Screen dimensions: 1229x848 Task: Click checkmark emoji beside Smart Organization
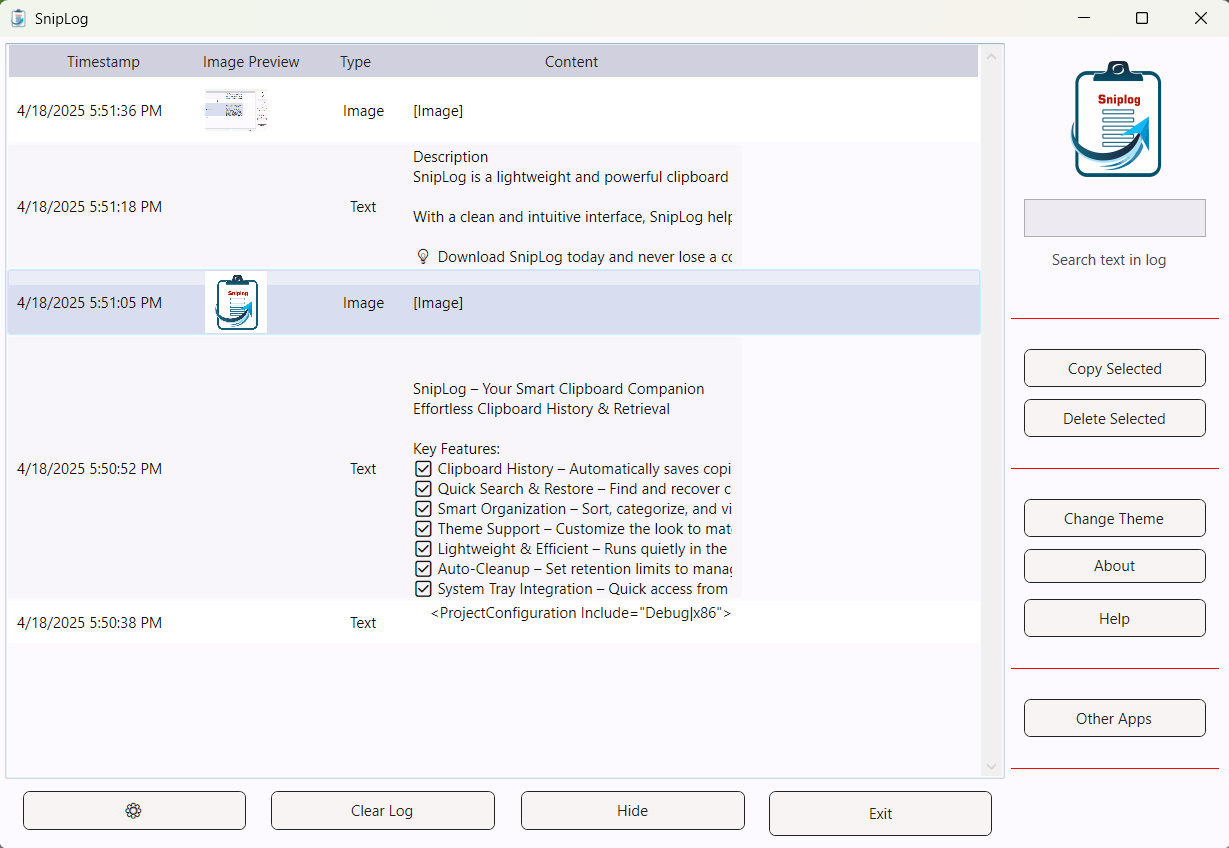pos(423,509)
